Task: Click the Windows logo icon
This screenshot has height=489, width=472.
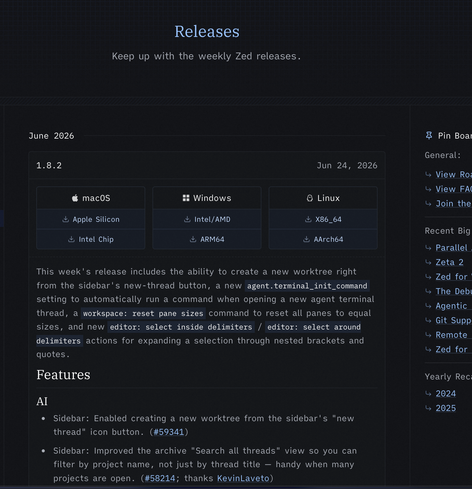Action: click(x=186, y=198)
